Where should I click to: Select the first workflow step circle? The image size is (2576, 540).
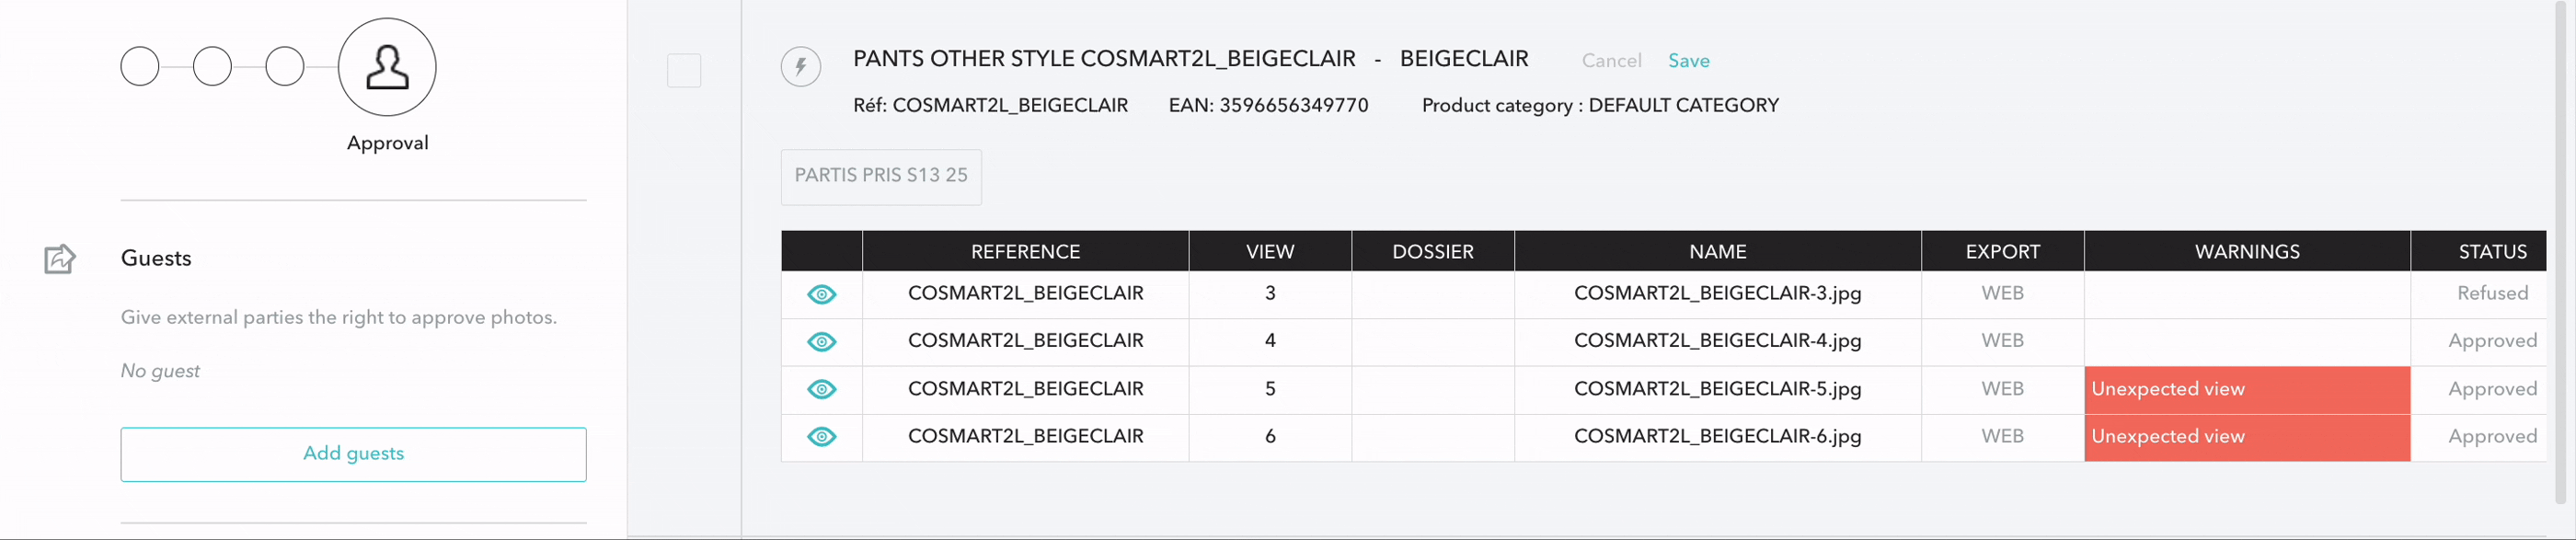140,67
